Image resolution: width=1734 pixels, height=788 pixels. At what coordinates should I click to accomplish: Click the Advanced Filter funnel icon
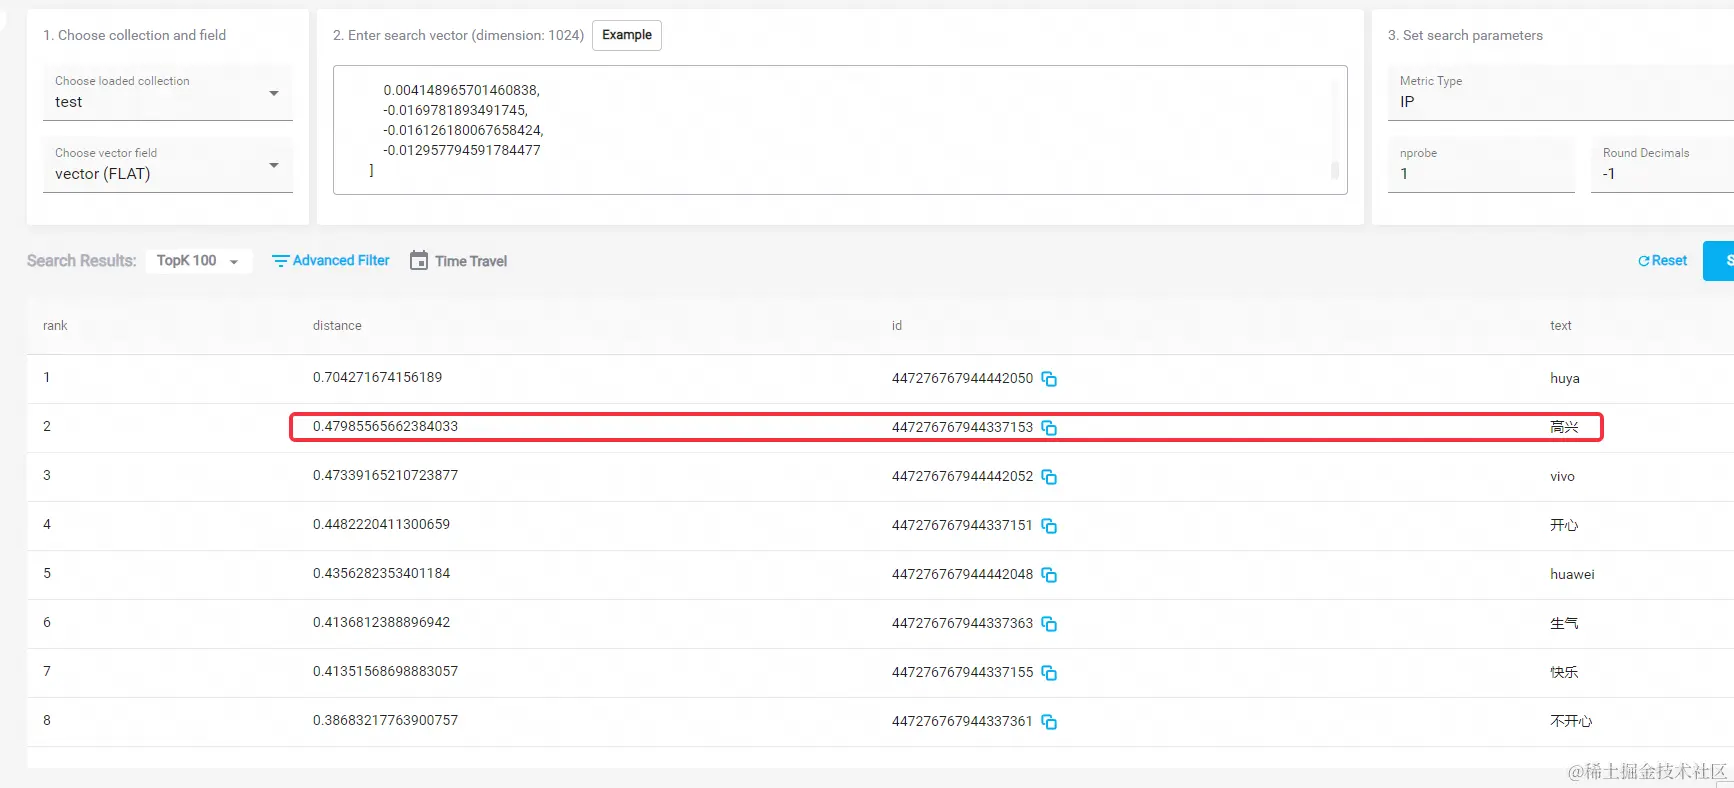280,261
